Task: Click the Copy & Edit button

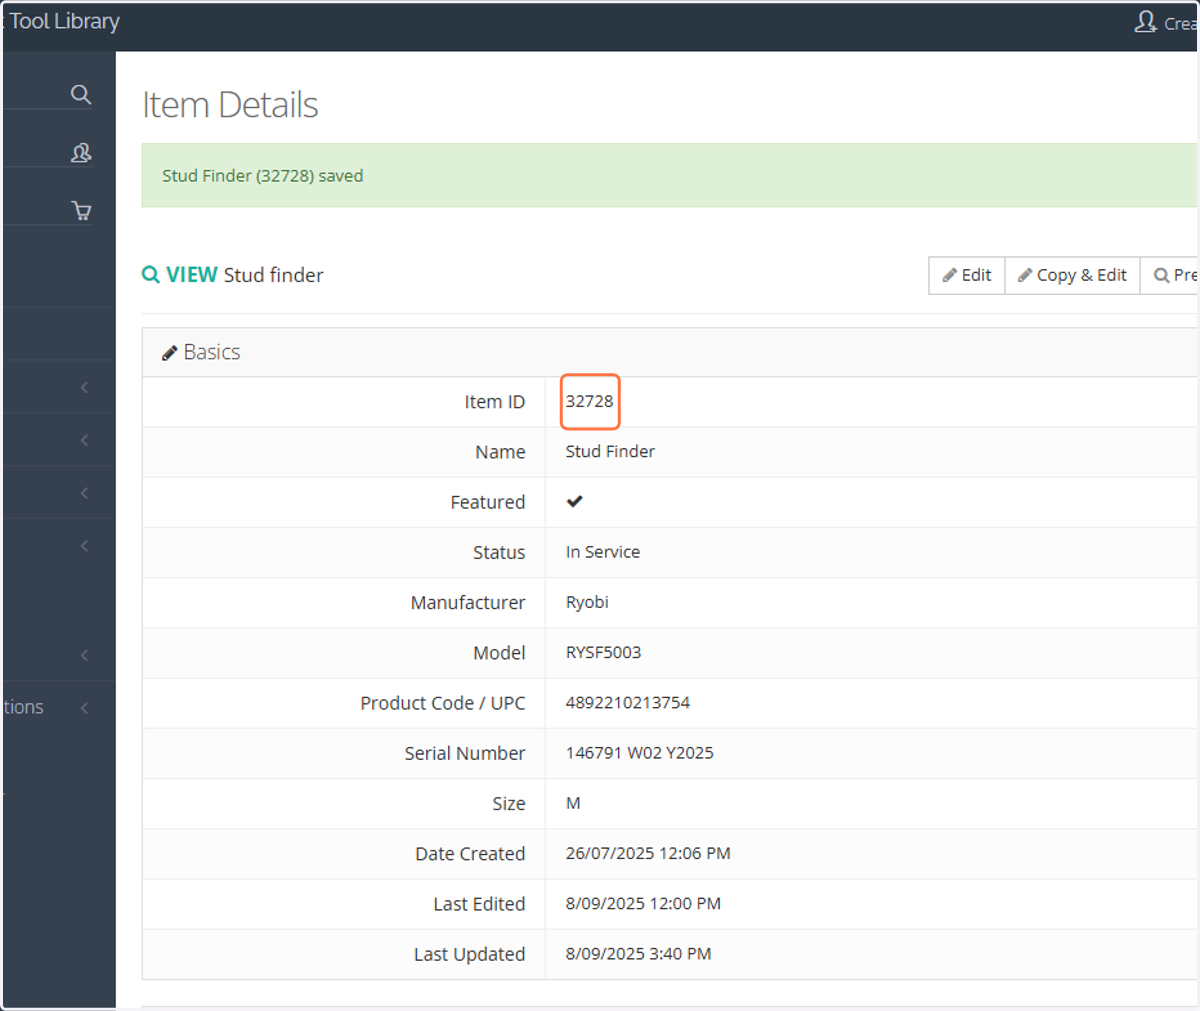Action: [x=1072, y=275]
